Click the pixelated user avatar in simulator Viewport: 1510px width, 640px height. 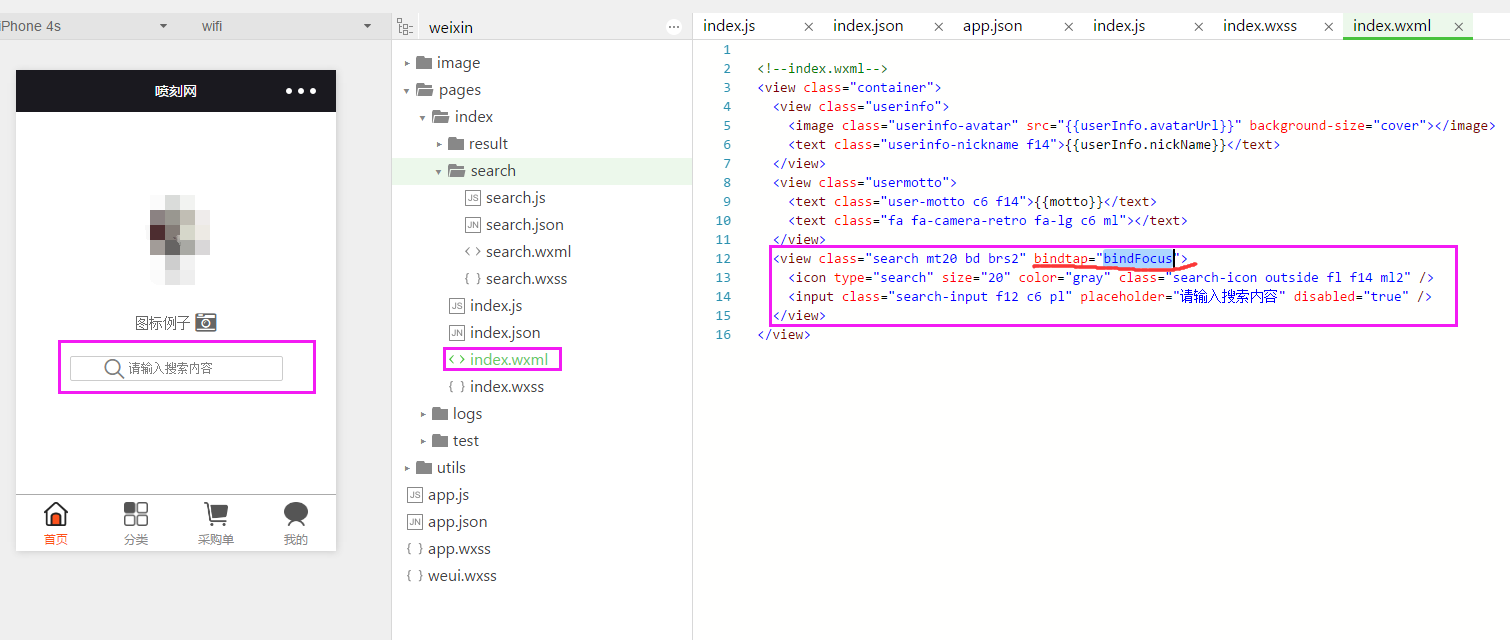[x=180, y=240]
